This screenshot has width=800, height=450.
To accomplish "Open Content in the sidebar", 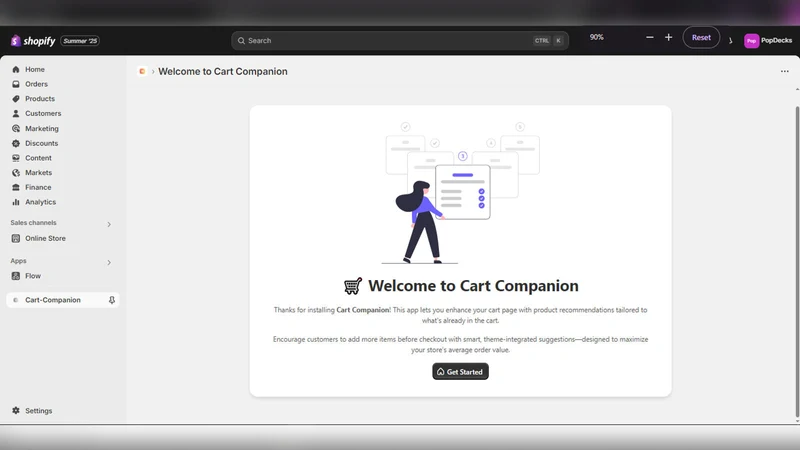I will click(38, 158).
